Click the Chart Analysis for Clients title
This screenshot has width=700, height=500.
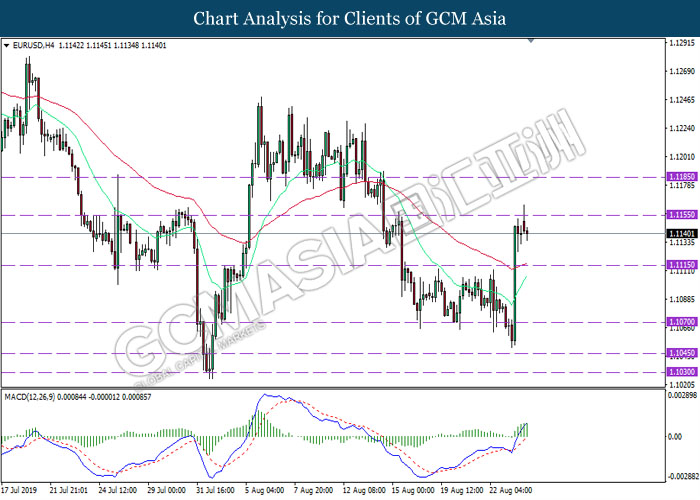350,19
